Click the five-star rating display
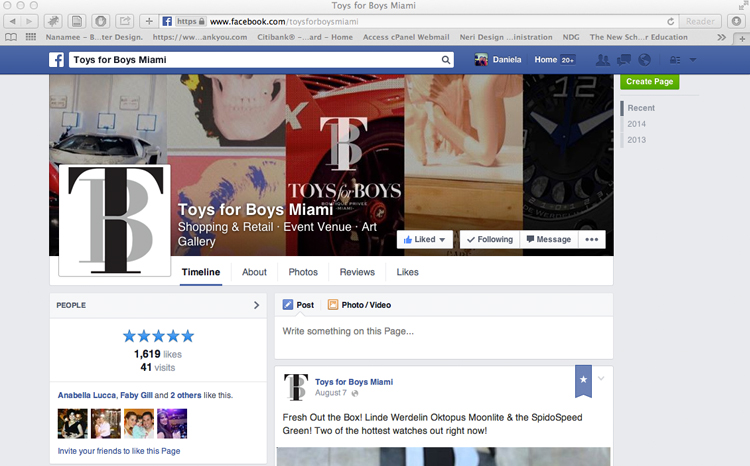Screen dimensions: 750x466 point(158,336)
